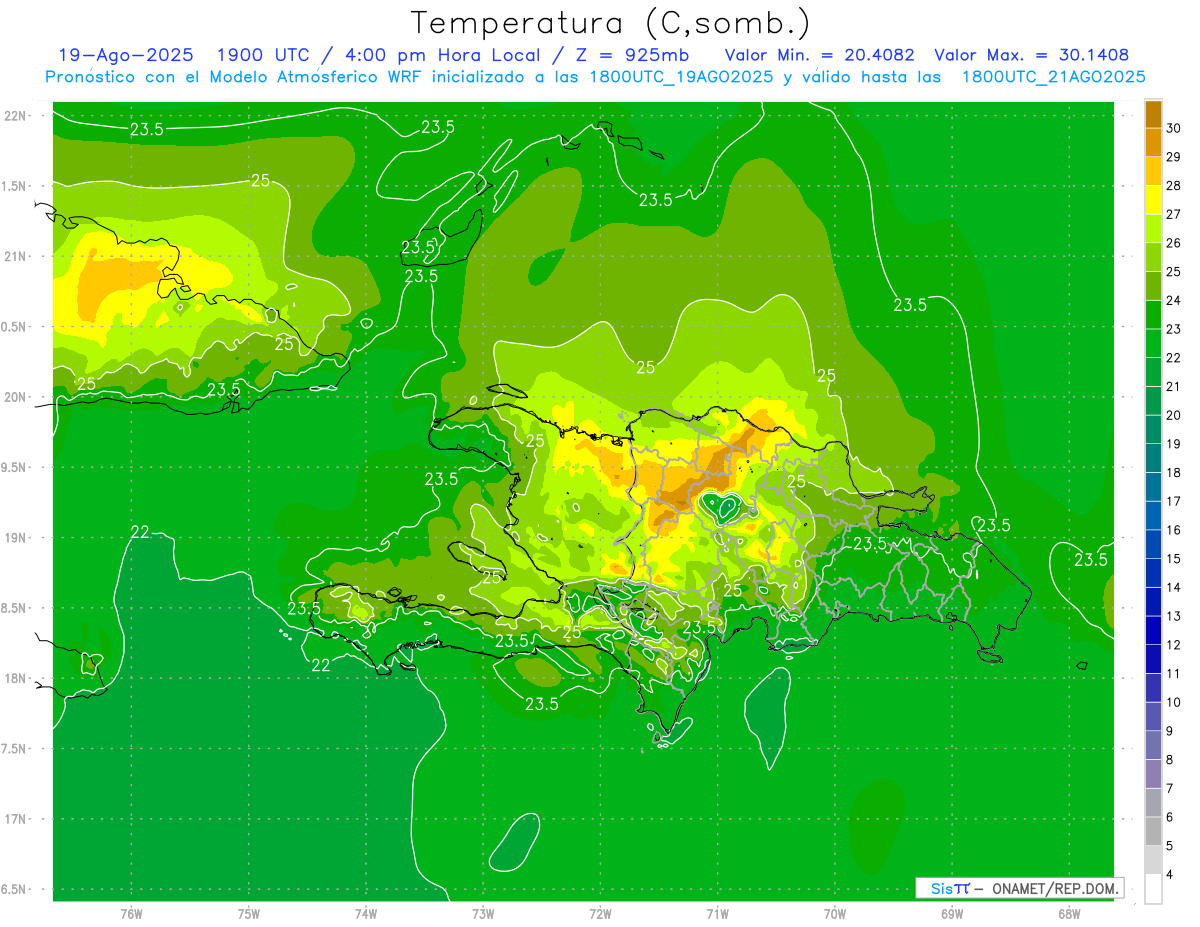Pick the colorbar swatch between 29 and 30
The image size is (1200, 927).
point(1153,142)
